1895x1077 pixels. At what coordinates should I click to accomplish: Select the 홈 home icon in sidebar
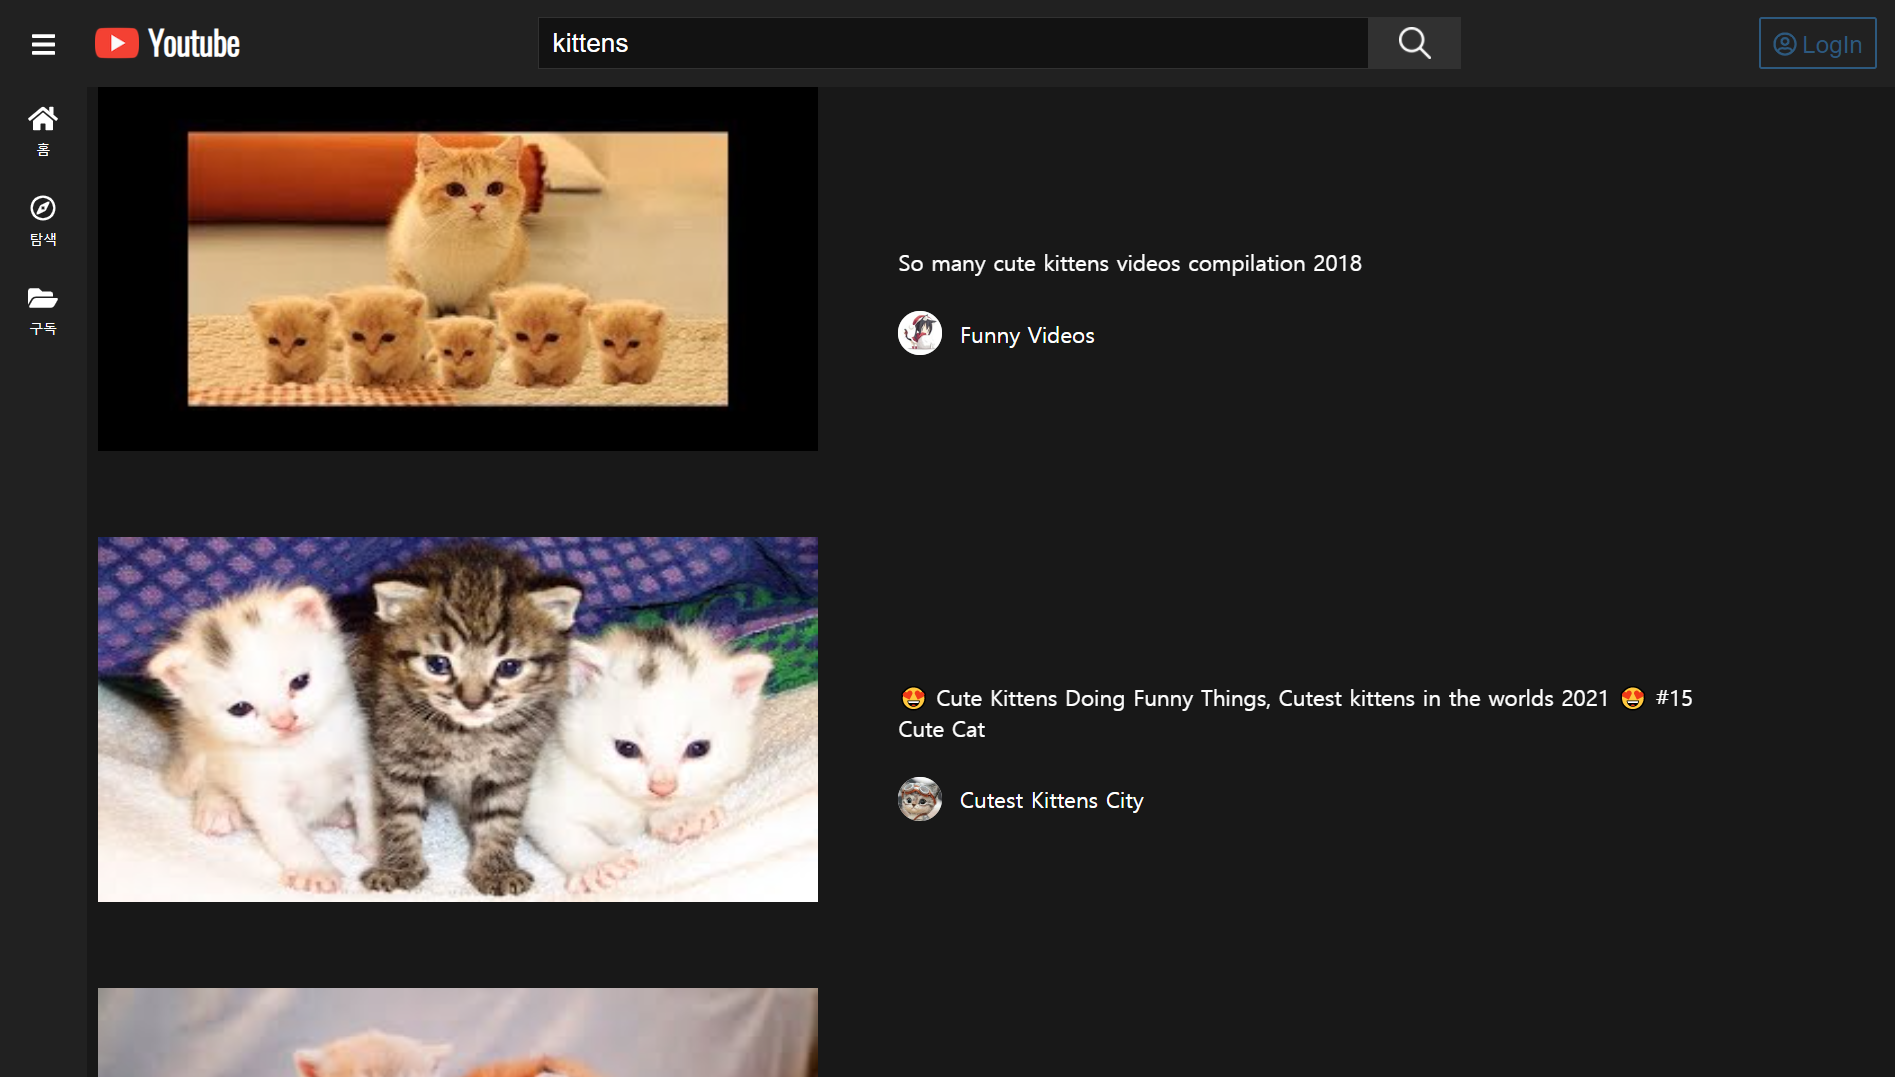(x=43, y=118)
